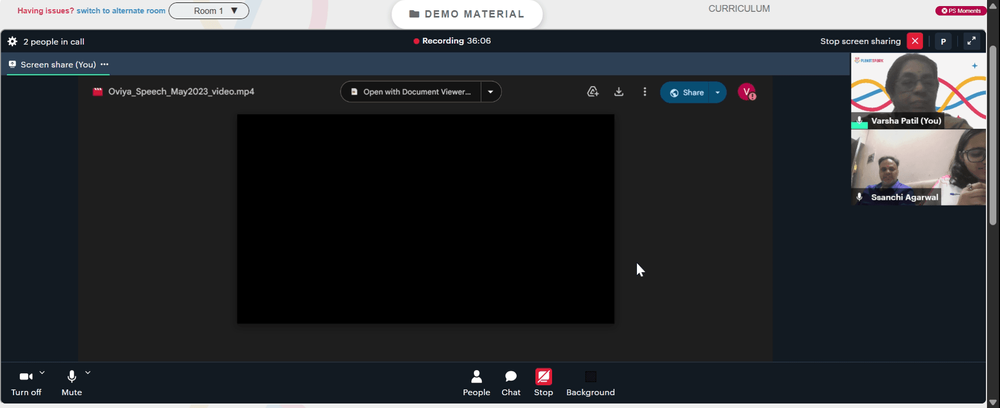The image size is (1000, 408).
Task: Turn off the camera
Action: [26, 383]
